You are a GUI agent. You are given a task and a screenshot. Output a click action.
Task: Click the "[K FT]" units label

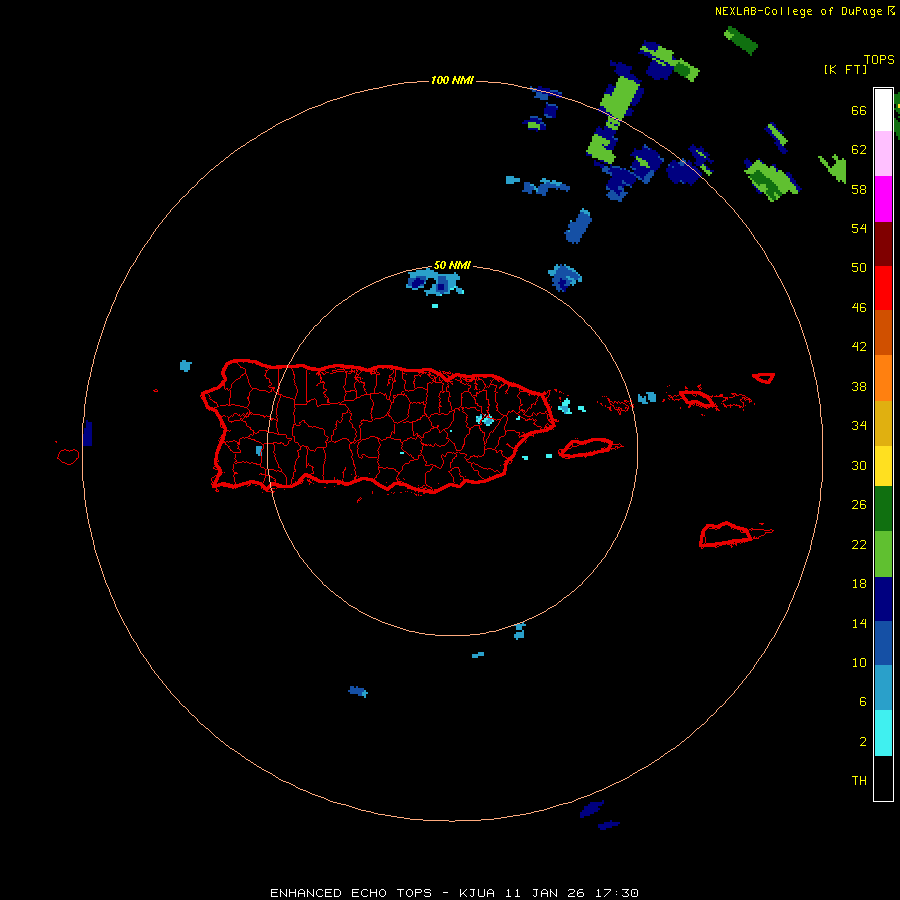pyautogui.click(x=845, y=69)
